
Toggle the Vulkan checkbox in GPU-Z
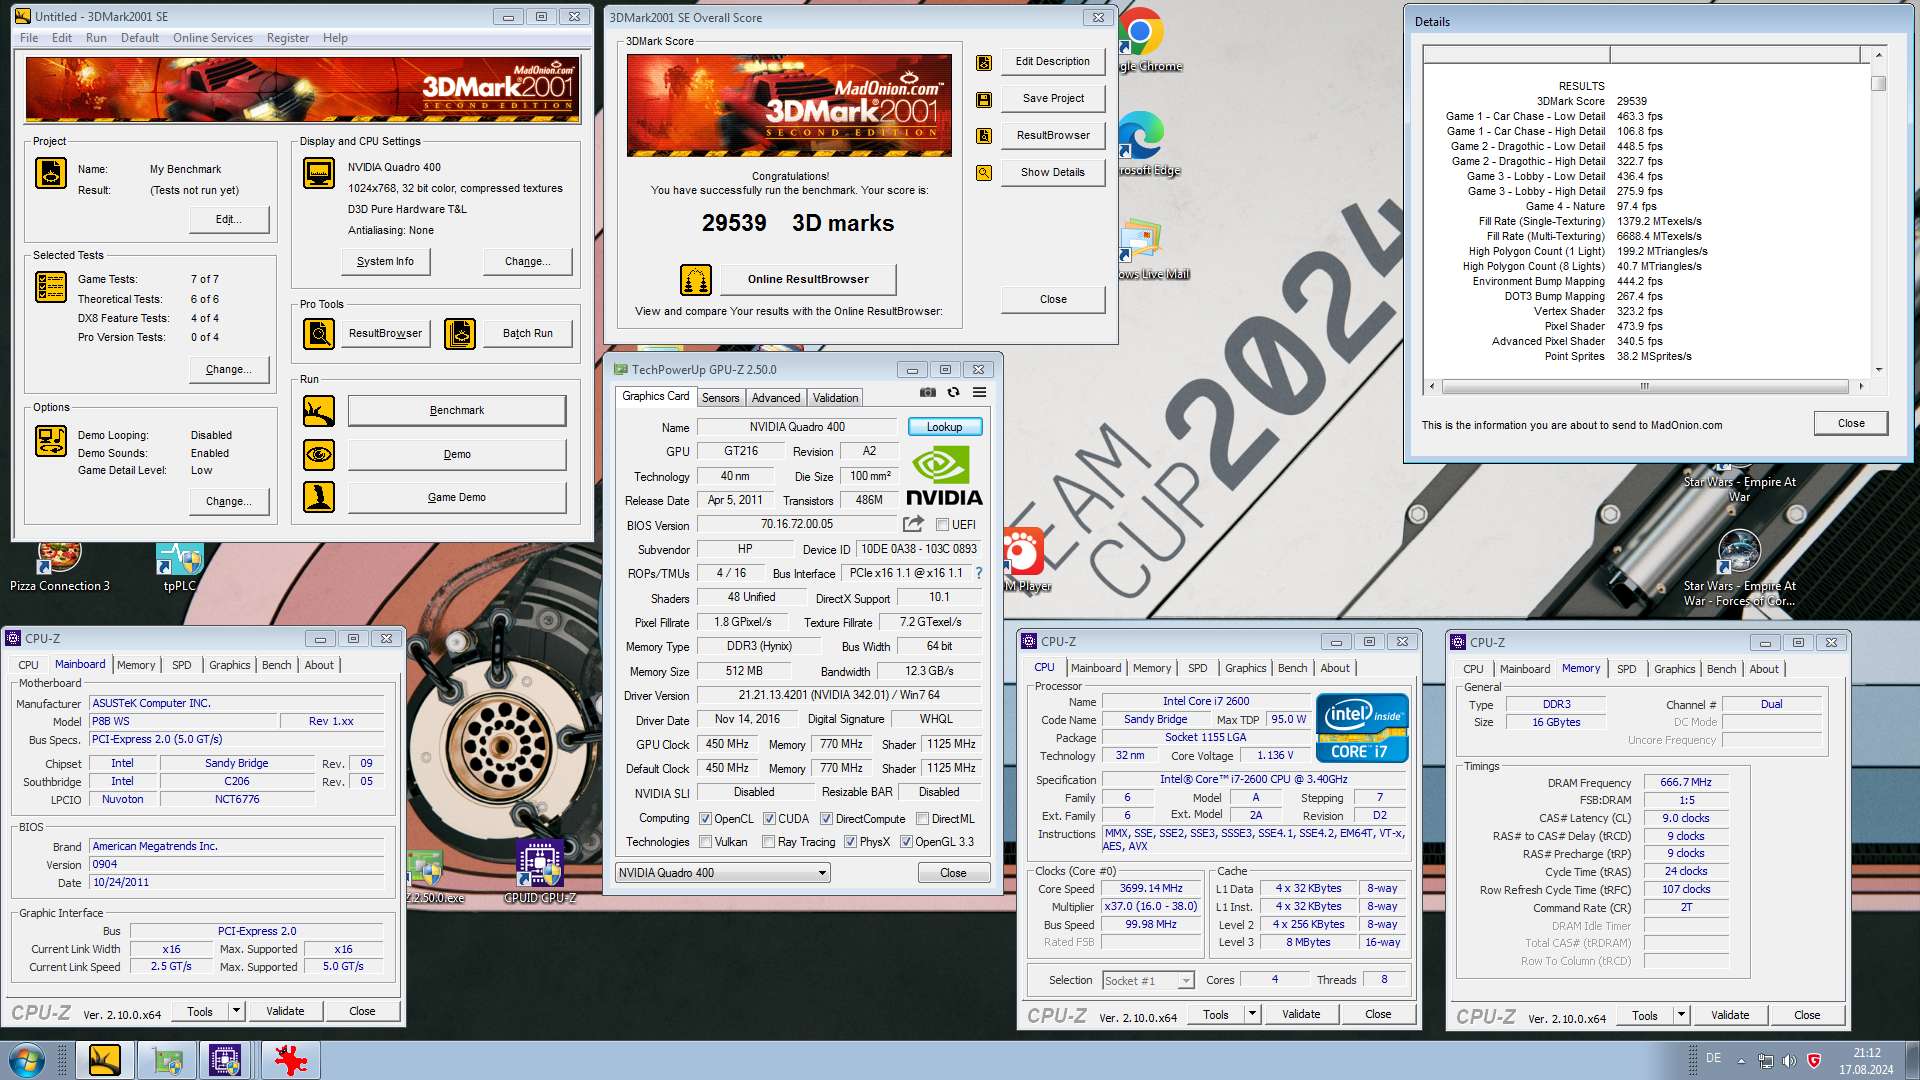[706, 842]
